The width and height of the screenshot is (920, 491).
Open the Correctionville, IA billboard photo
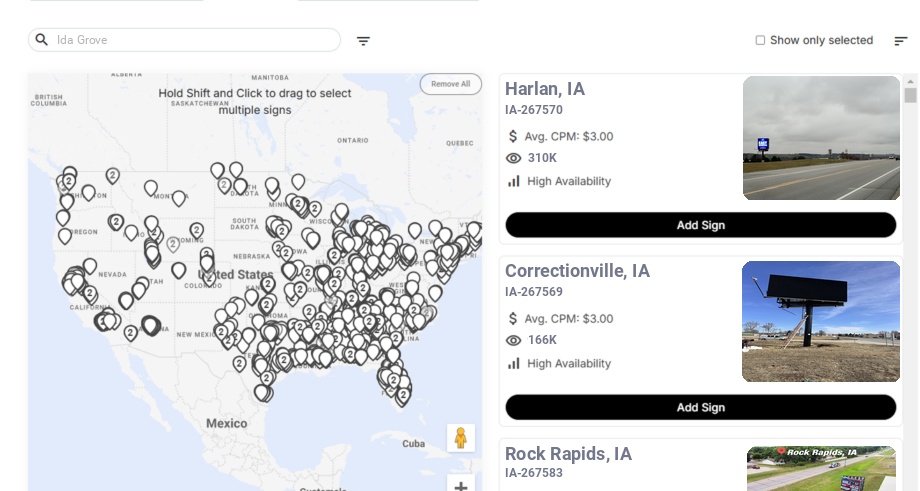click(x=820, y=321)
